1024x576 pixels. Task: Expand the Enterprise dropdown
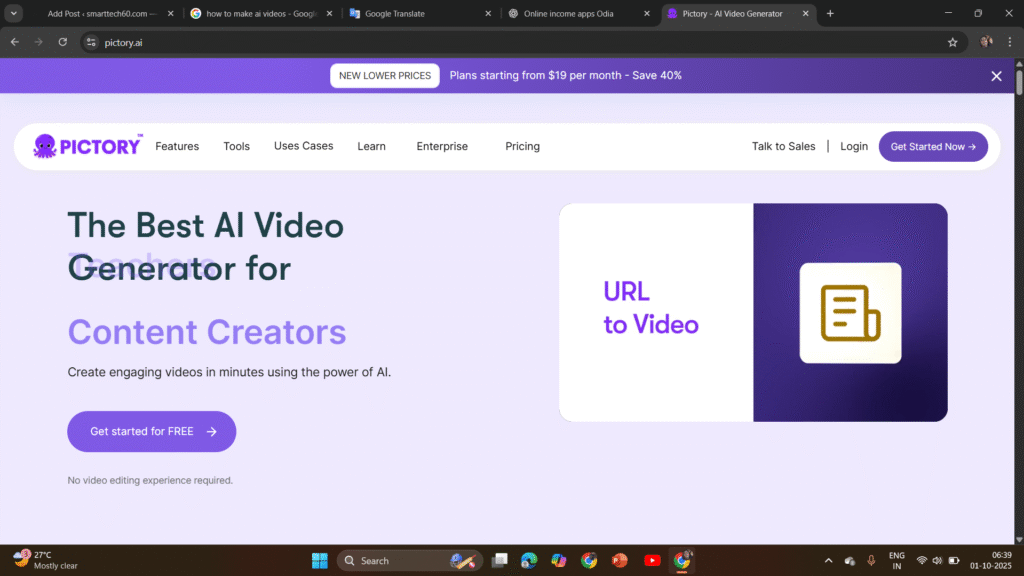pyautogui.click(x=442, y=146)
